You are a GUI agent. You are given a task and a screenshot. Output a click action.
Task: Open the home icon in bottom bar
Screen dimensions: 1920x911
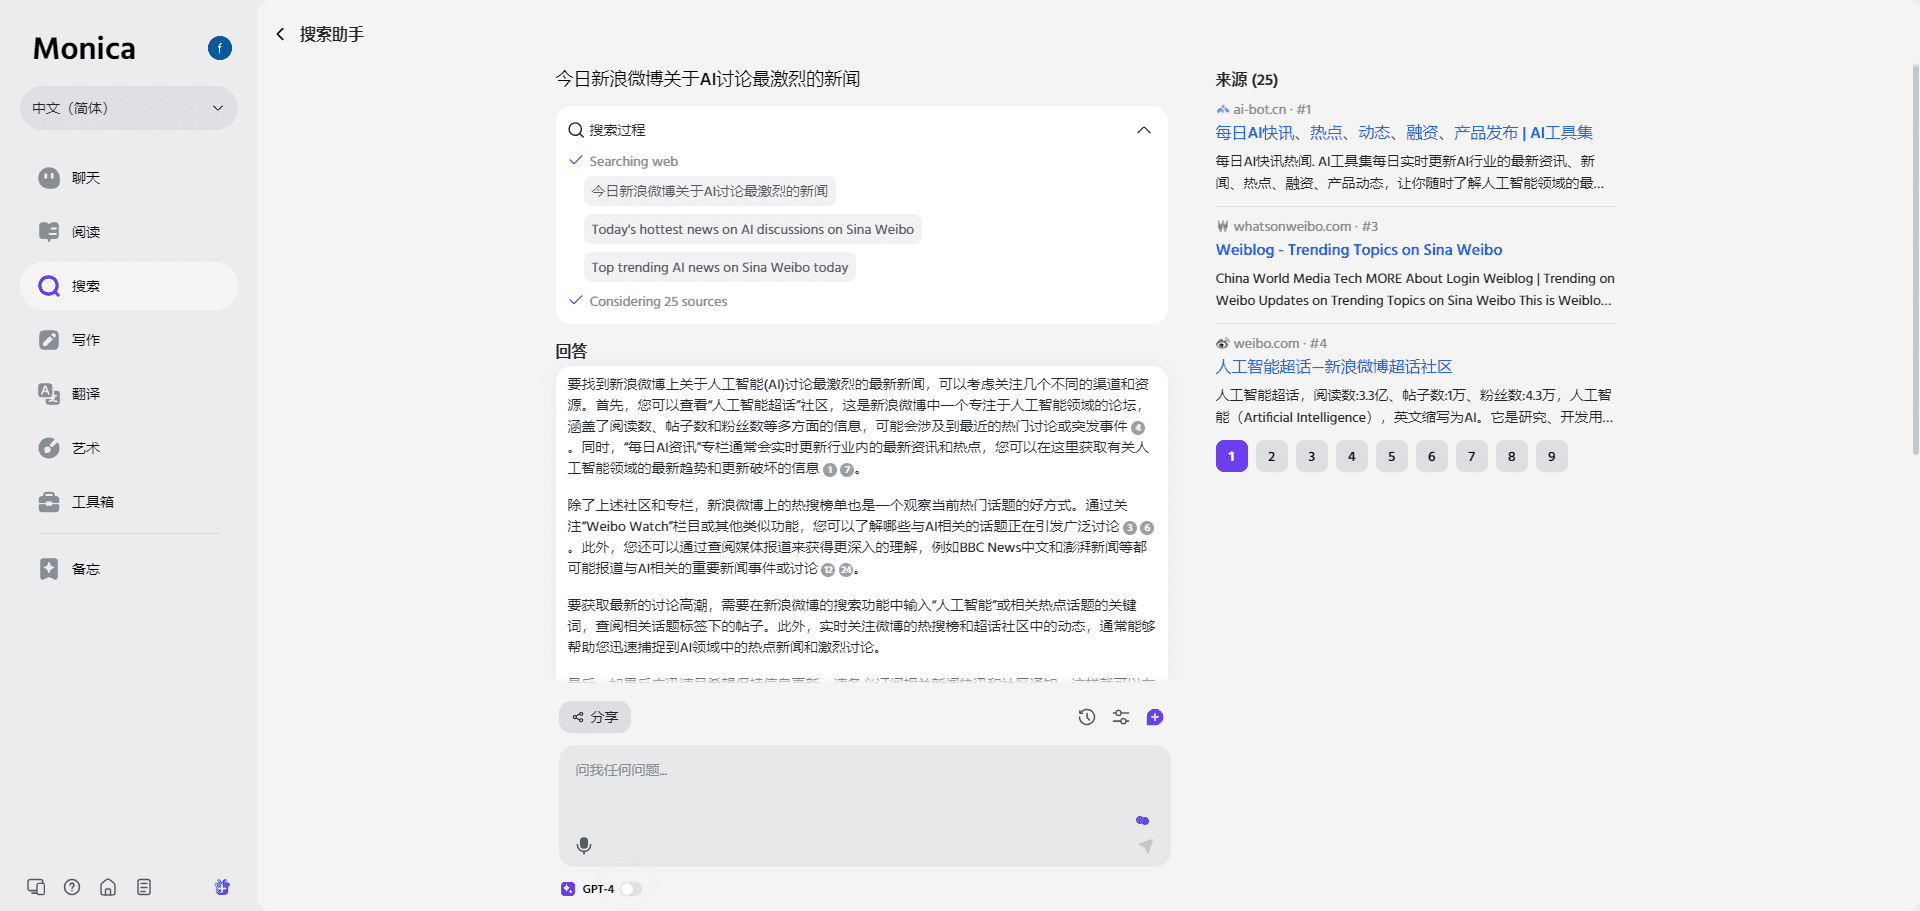[x=108, y=887]
